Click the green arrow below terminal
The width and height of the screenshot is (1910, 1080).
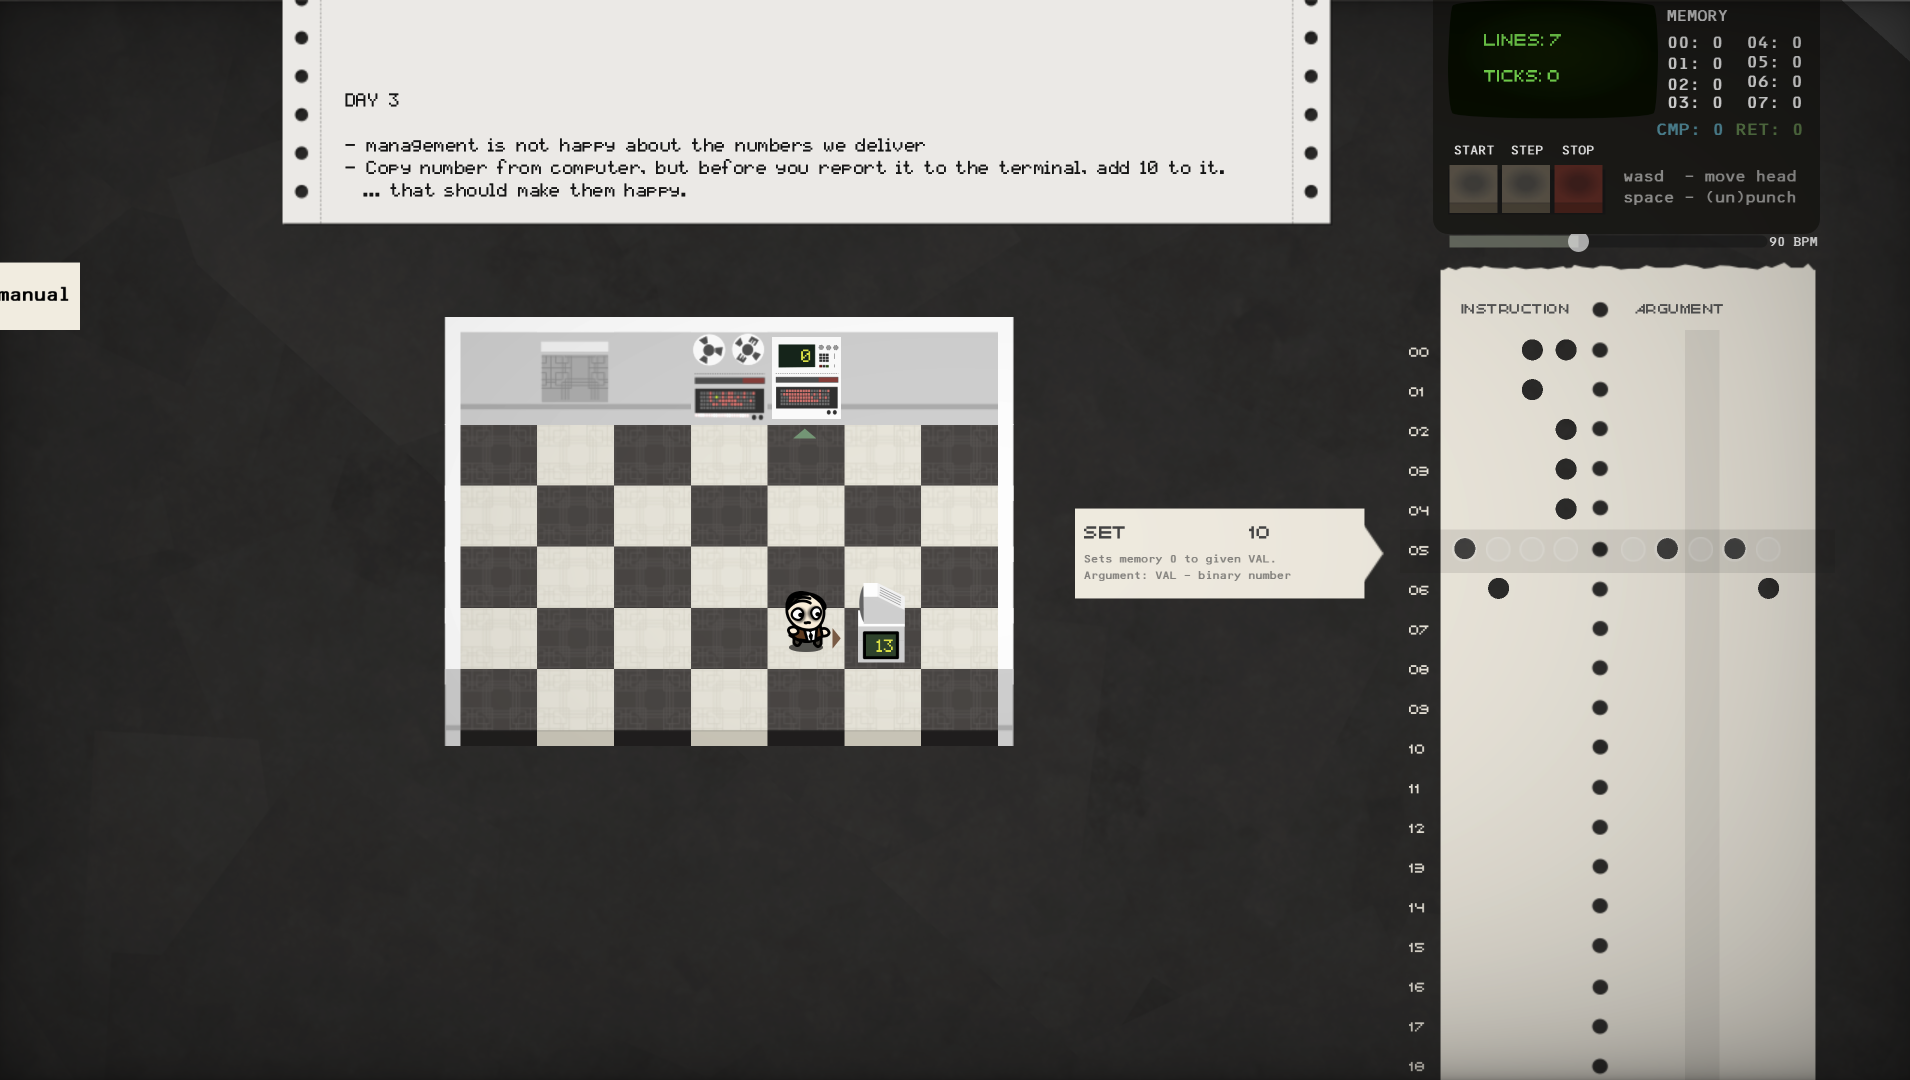point(805,434)
